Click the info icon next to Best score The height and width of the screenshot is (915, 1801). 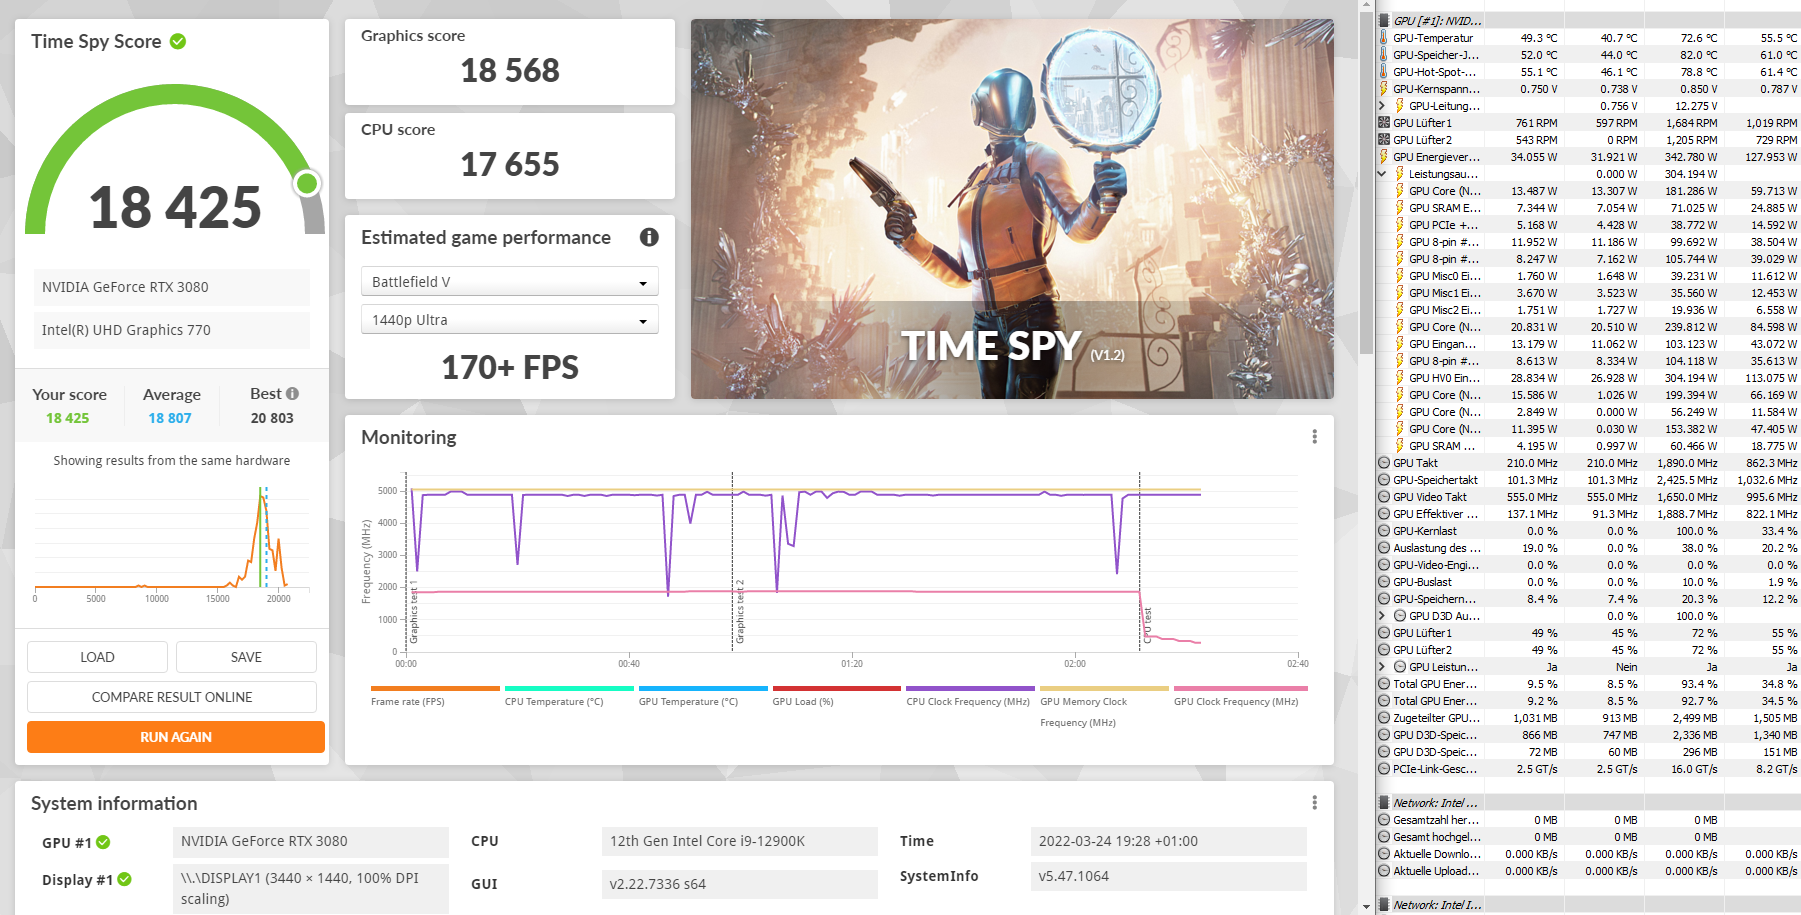click(x=292, y=394)
